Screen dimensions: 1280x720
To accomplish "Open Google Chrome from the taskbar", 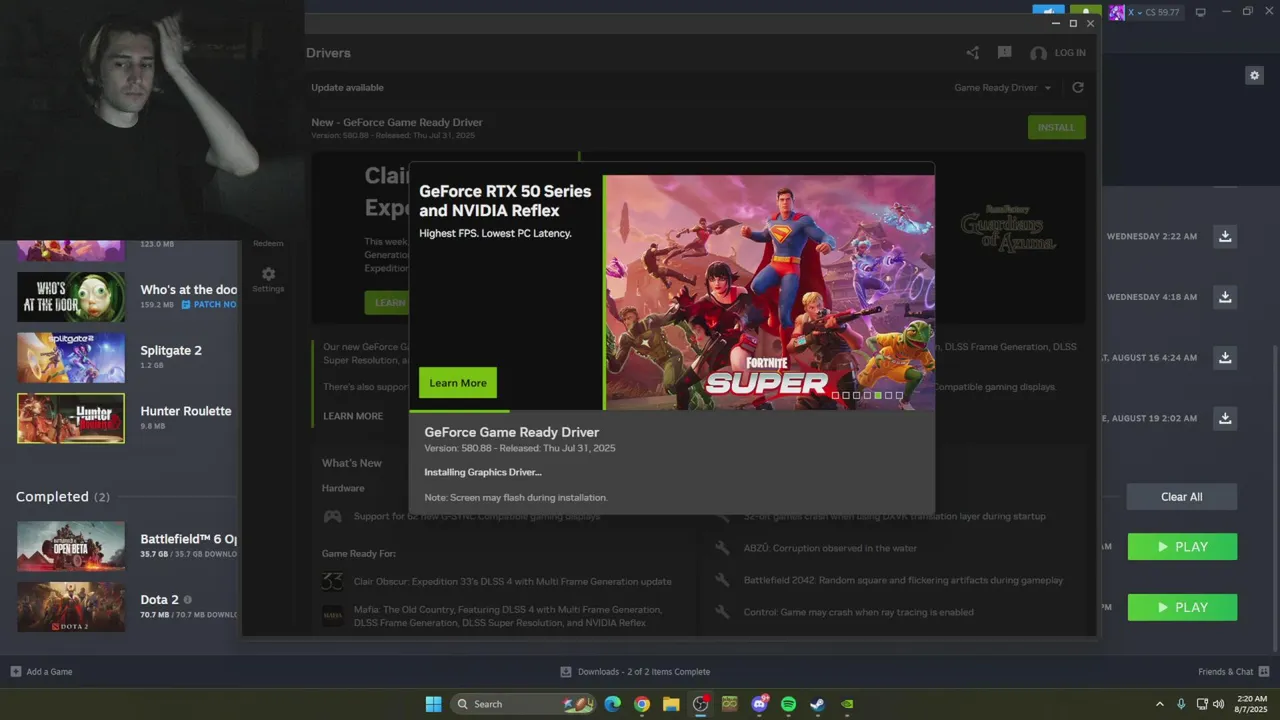I will pos(642,704).
